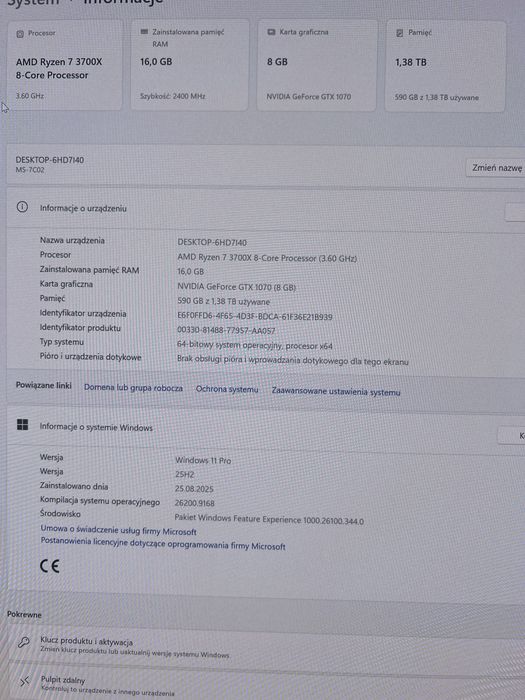This screenshot has width=525, height=700.
Task: Click the key icon beside Klucz produktu i aktywacja
Action: tap(24, 642)
